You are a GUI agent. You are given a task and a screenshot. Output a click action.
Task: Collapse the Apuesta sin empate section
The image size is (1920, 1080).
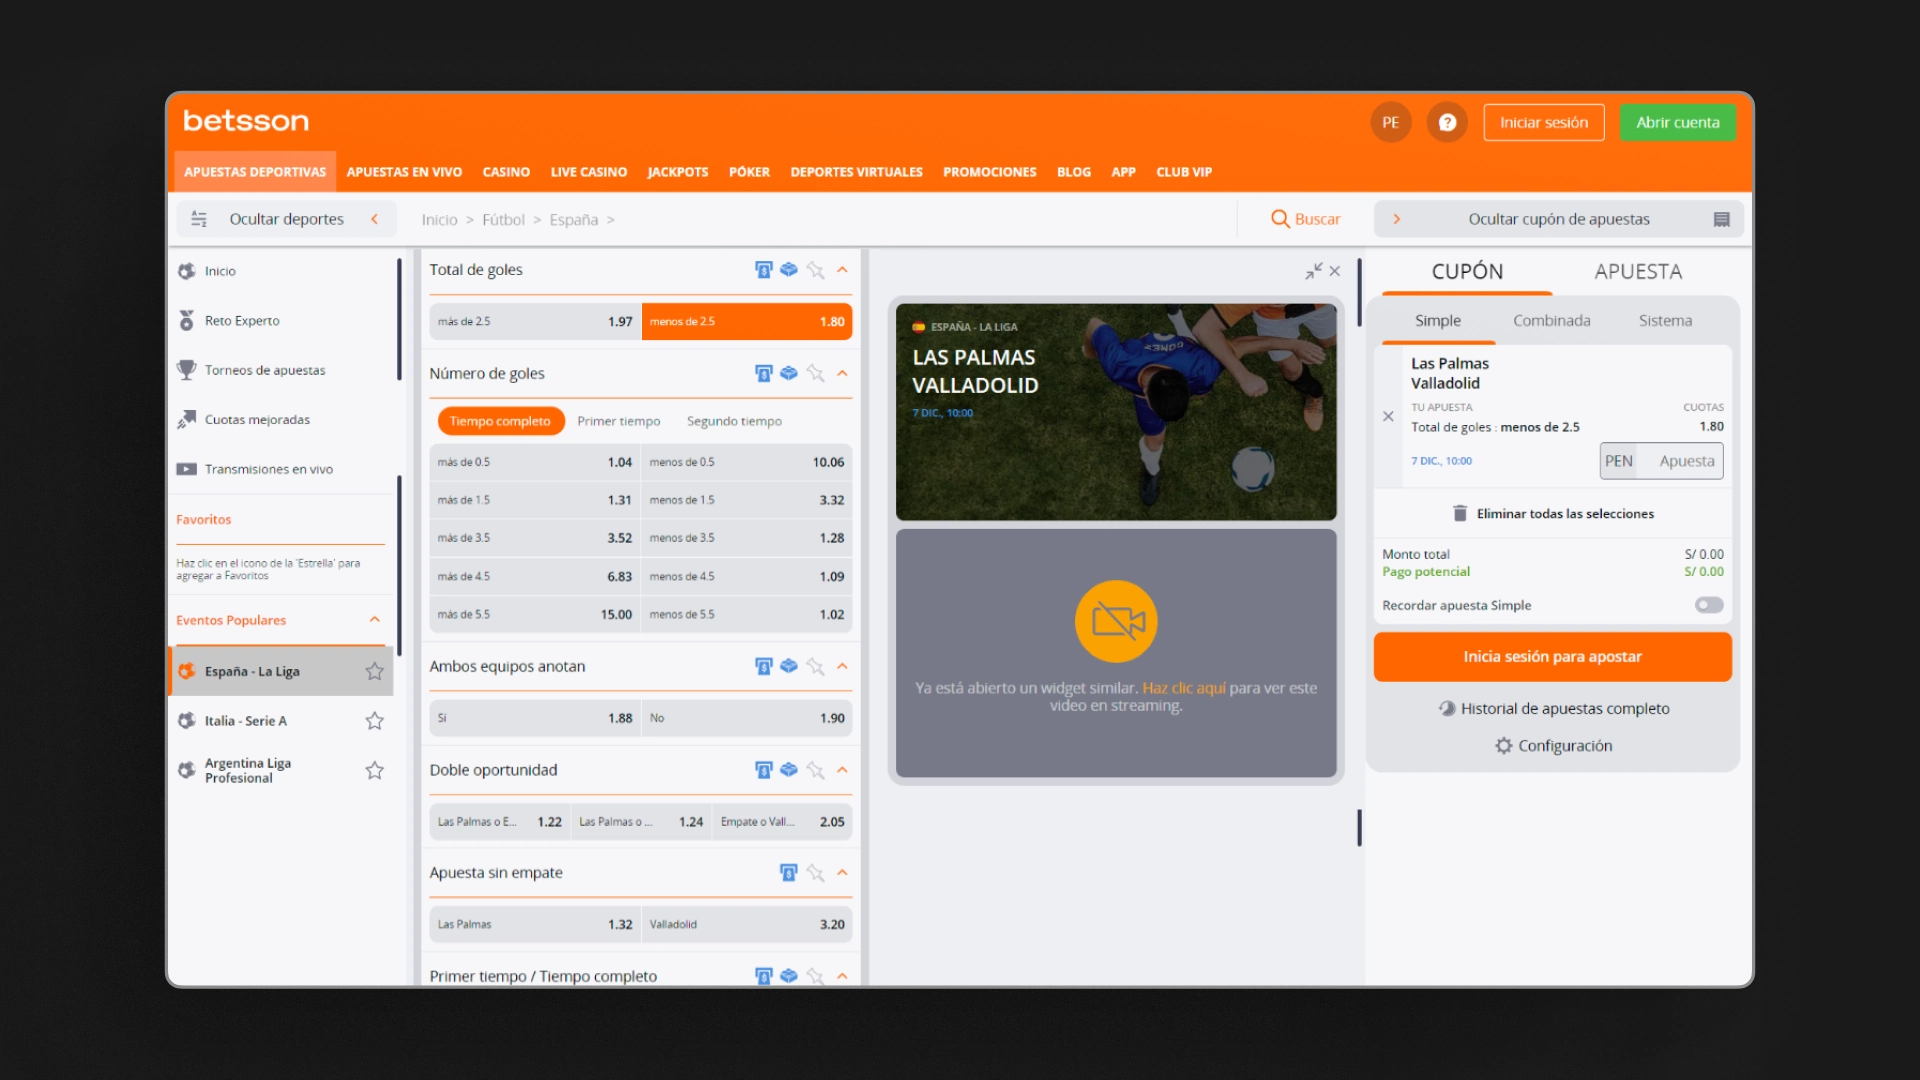[x=842, y=873]
